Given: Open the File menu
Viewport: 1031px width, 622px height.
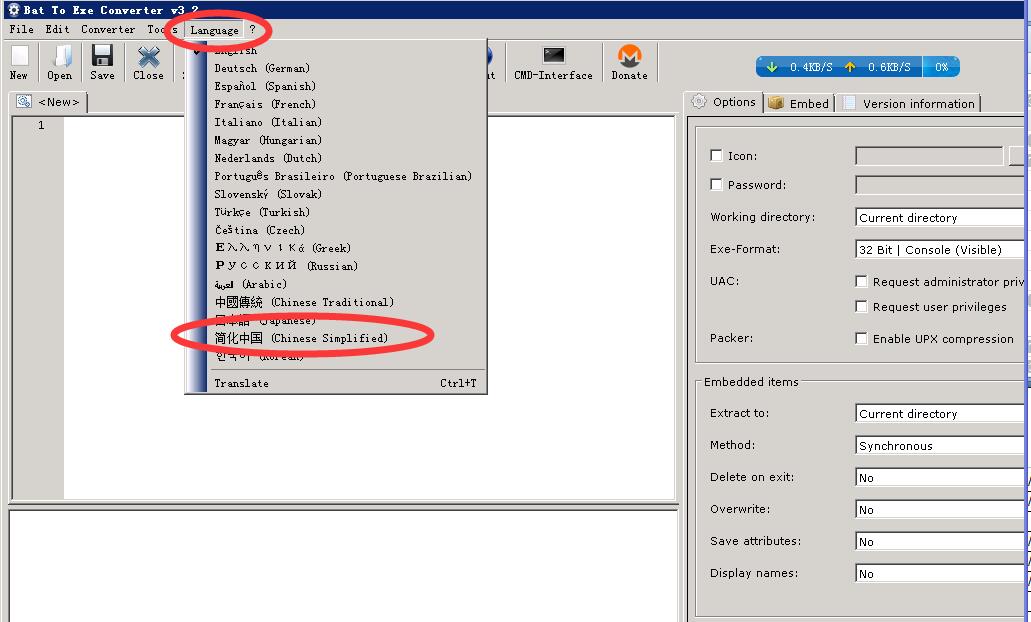Looking at the screenshot, I should click(21, 30).
